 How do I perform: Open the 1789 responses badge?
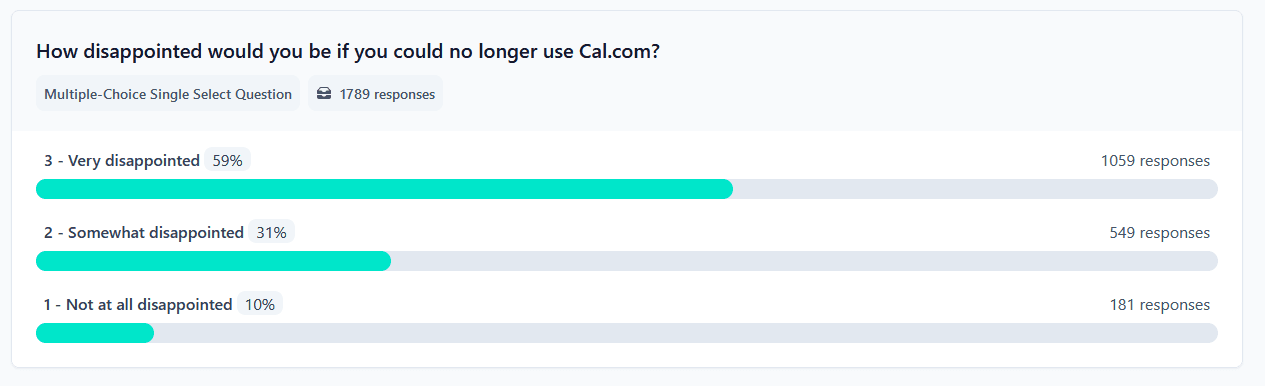click(x=375, y=94)
